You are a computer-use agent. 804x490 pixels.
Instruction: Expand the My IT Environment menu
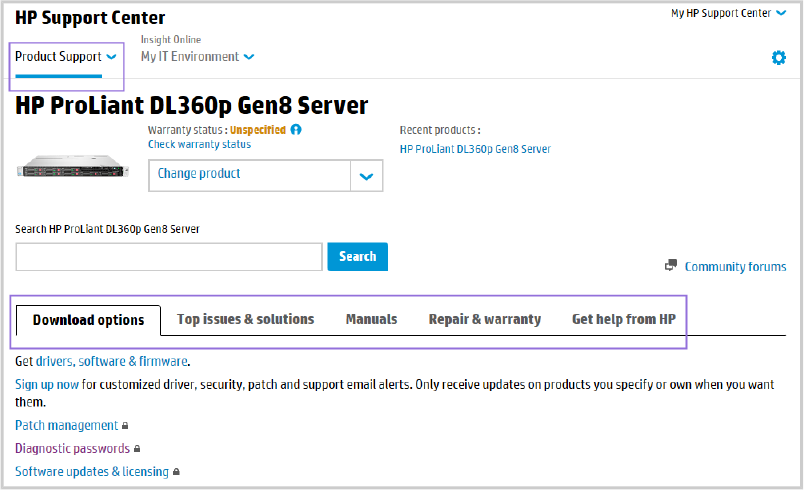(197, 56)
